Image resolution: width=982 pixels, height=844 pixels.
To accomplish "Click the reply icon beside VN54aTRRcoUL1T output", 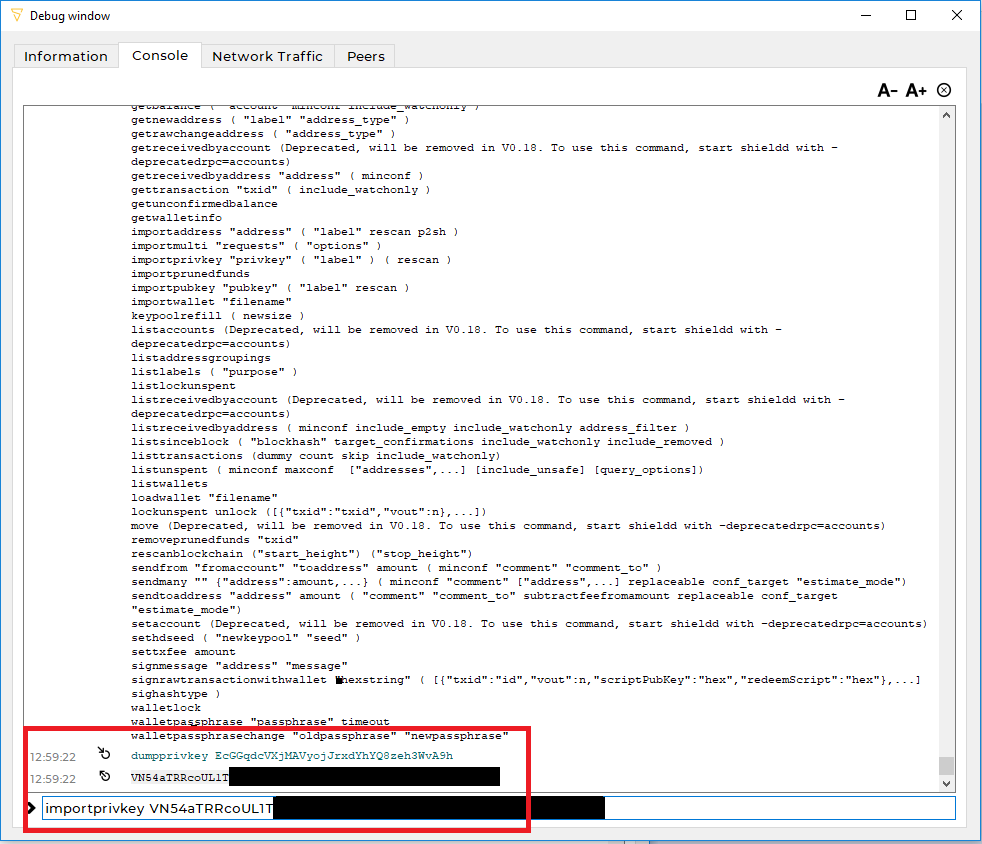I will click(104, 776).
